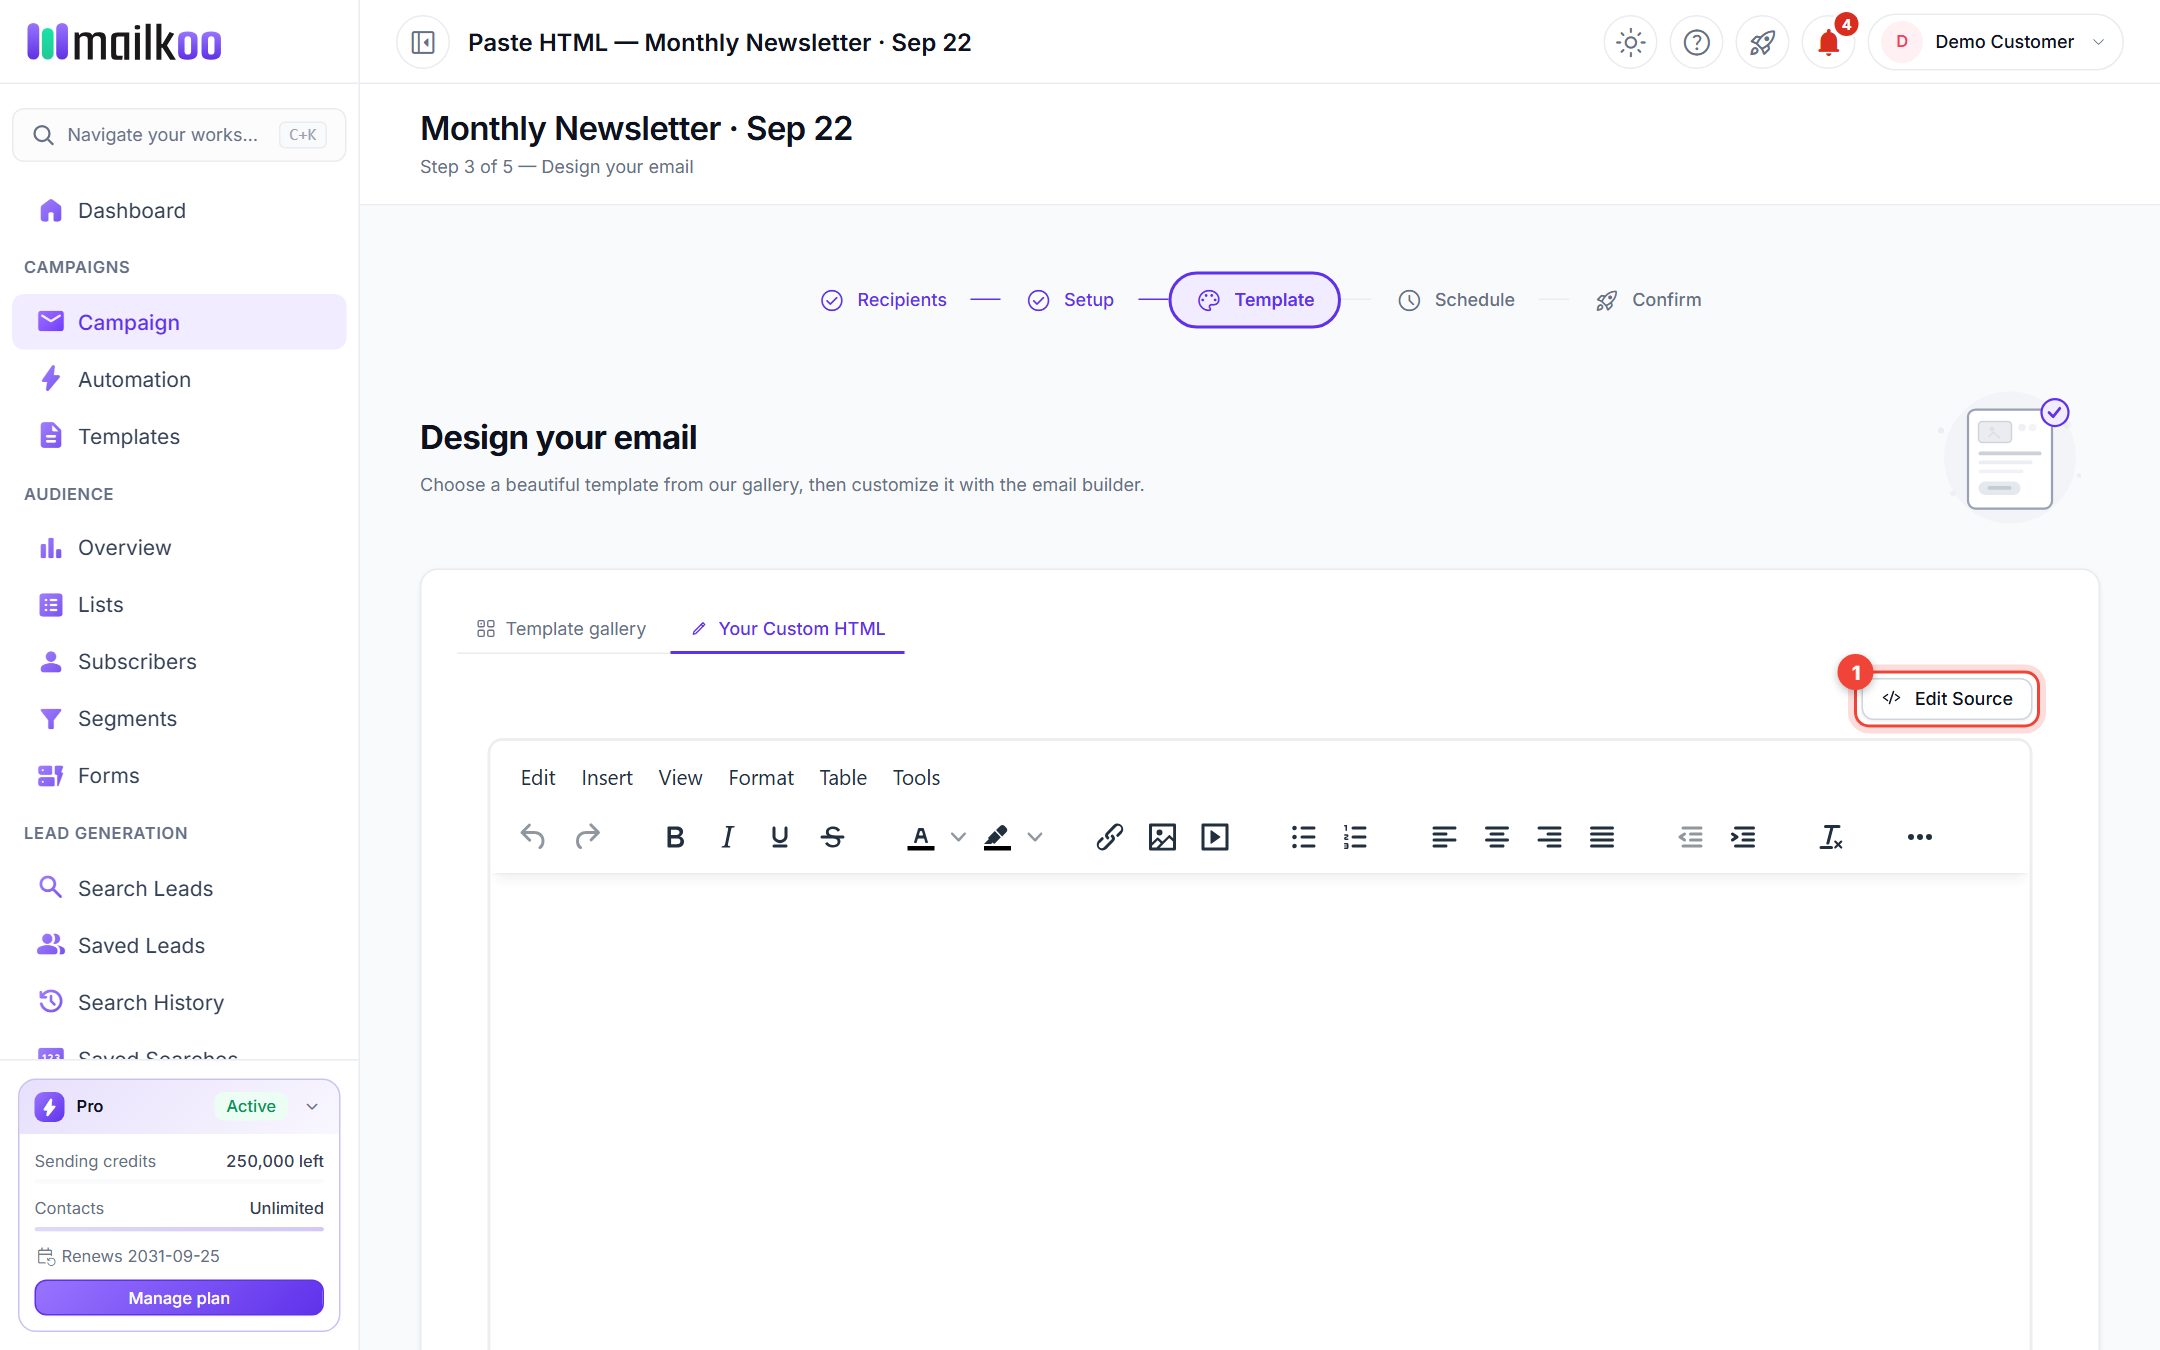
Task: Go to Schedule step
Action: (x=1456, y=300)
